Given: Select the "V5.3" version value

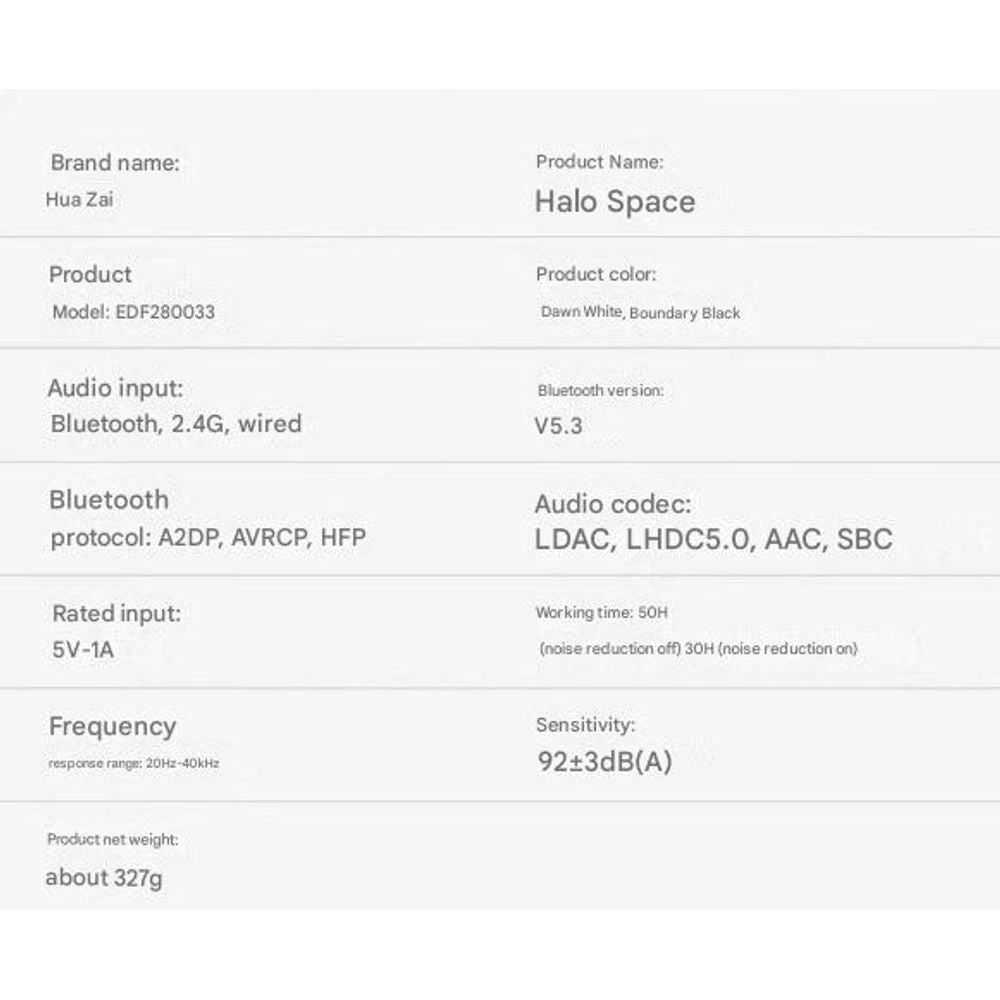Looking at the screenshot, I should (559, 426).
